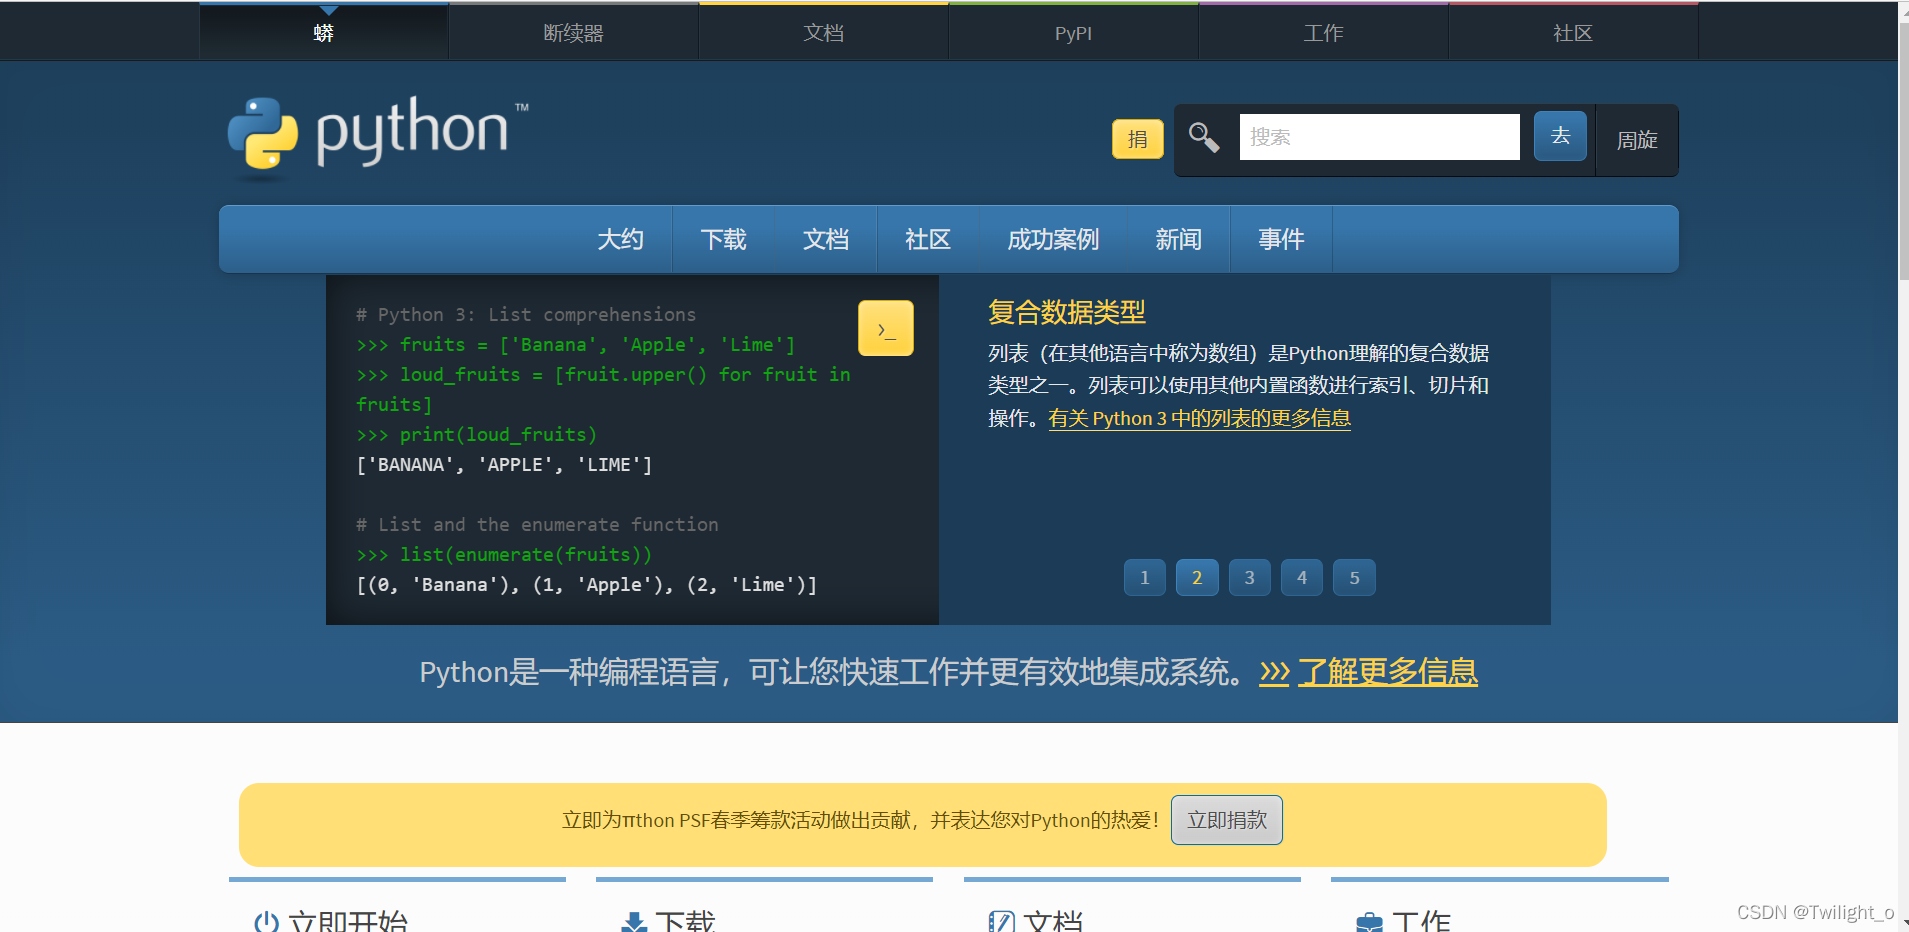Open the 文档 navigation menu item
The height and width of the screenshot is (932, 1909).
point(826,239)
